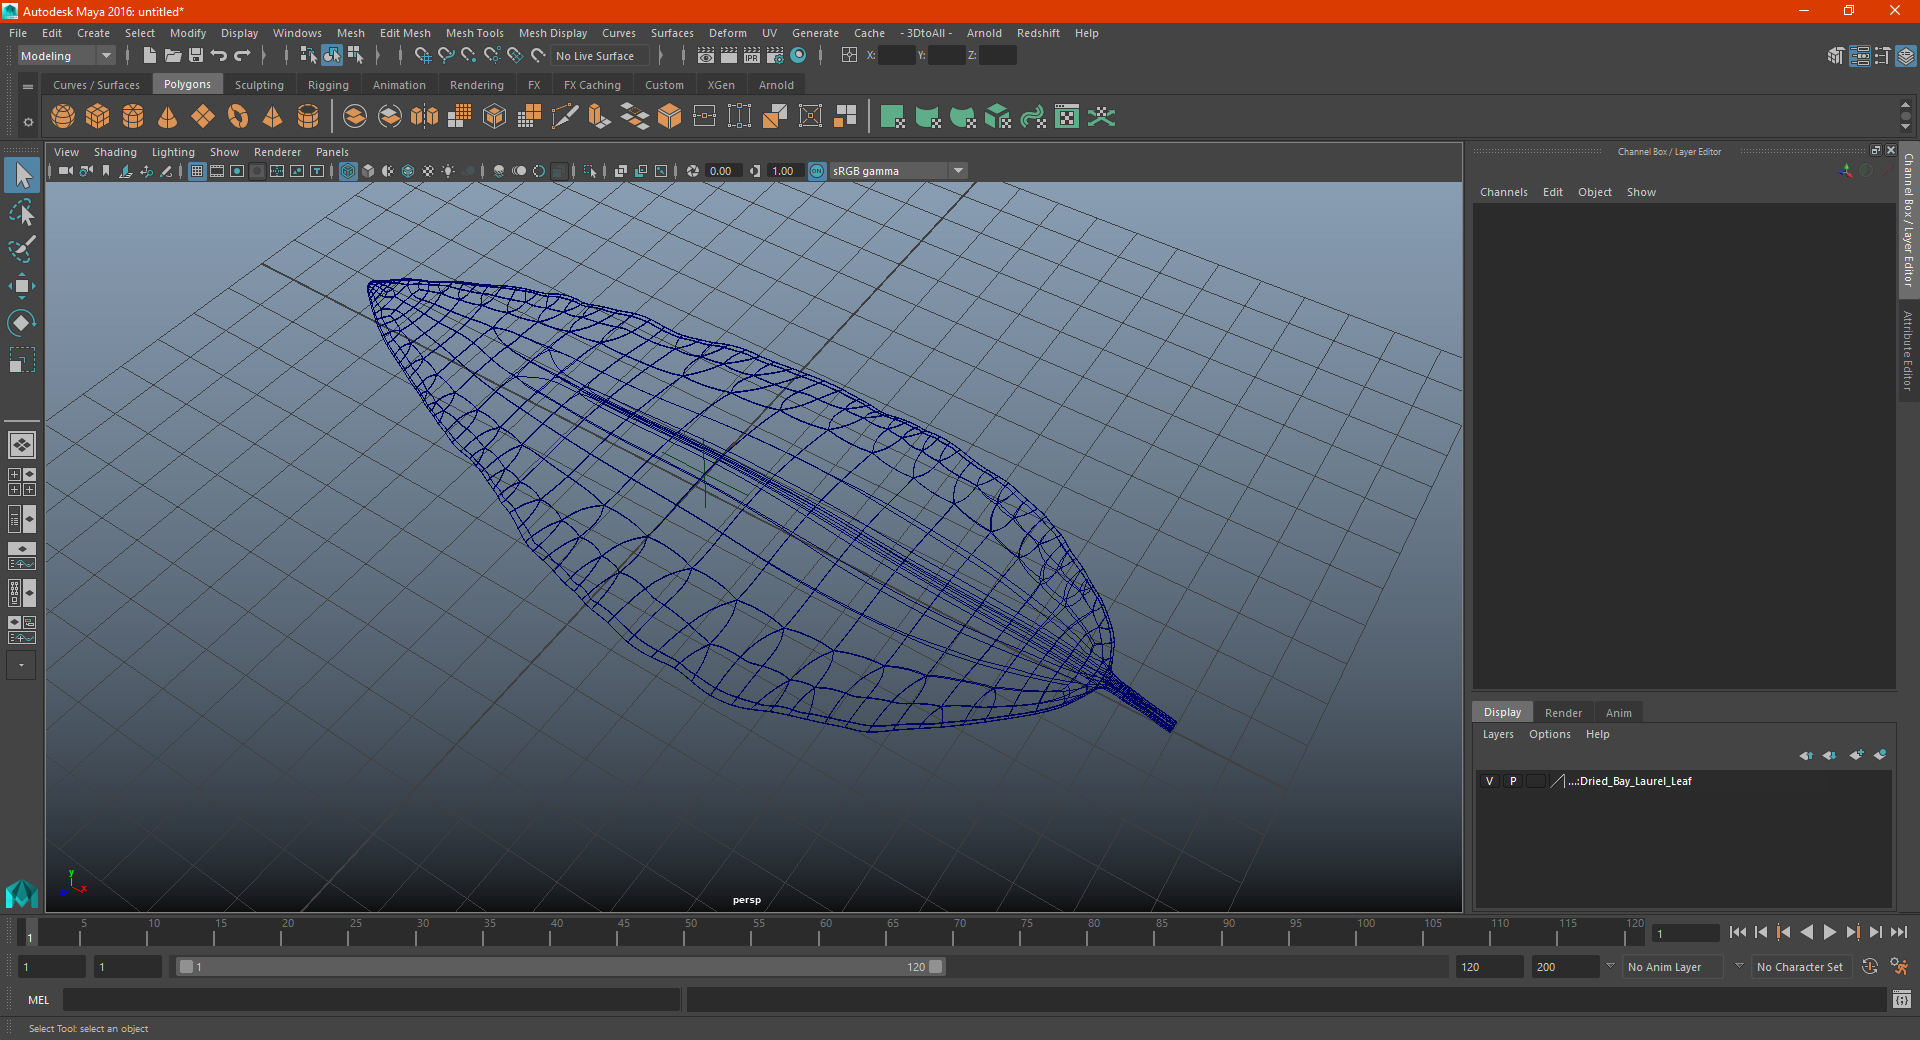Activate the Move tool

coord(22,286)
